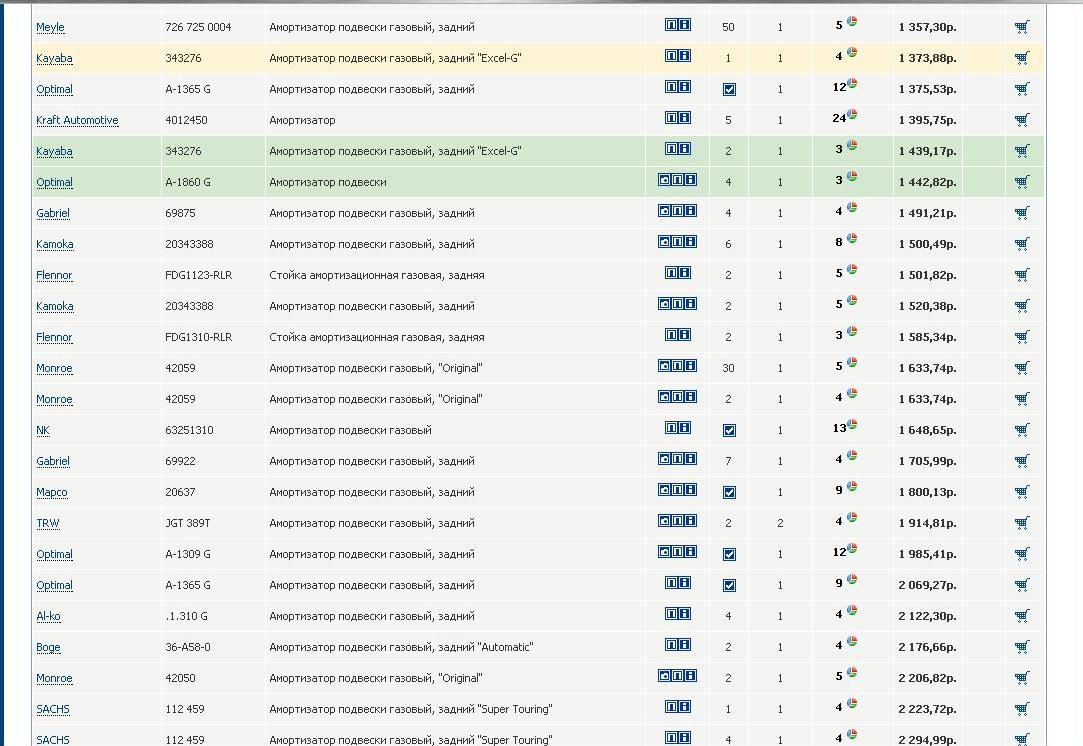Click info icon in TRW JGT 389T row

(x=690, y=522)
